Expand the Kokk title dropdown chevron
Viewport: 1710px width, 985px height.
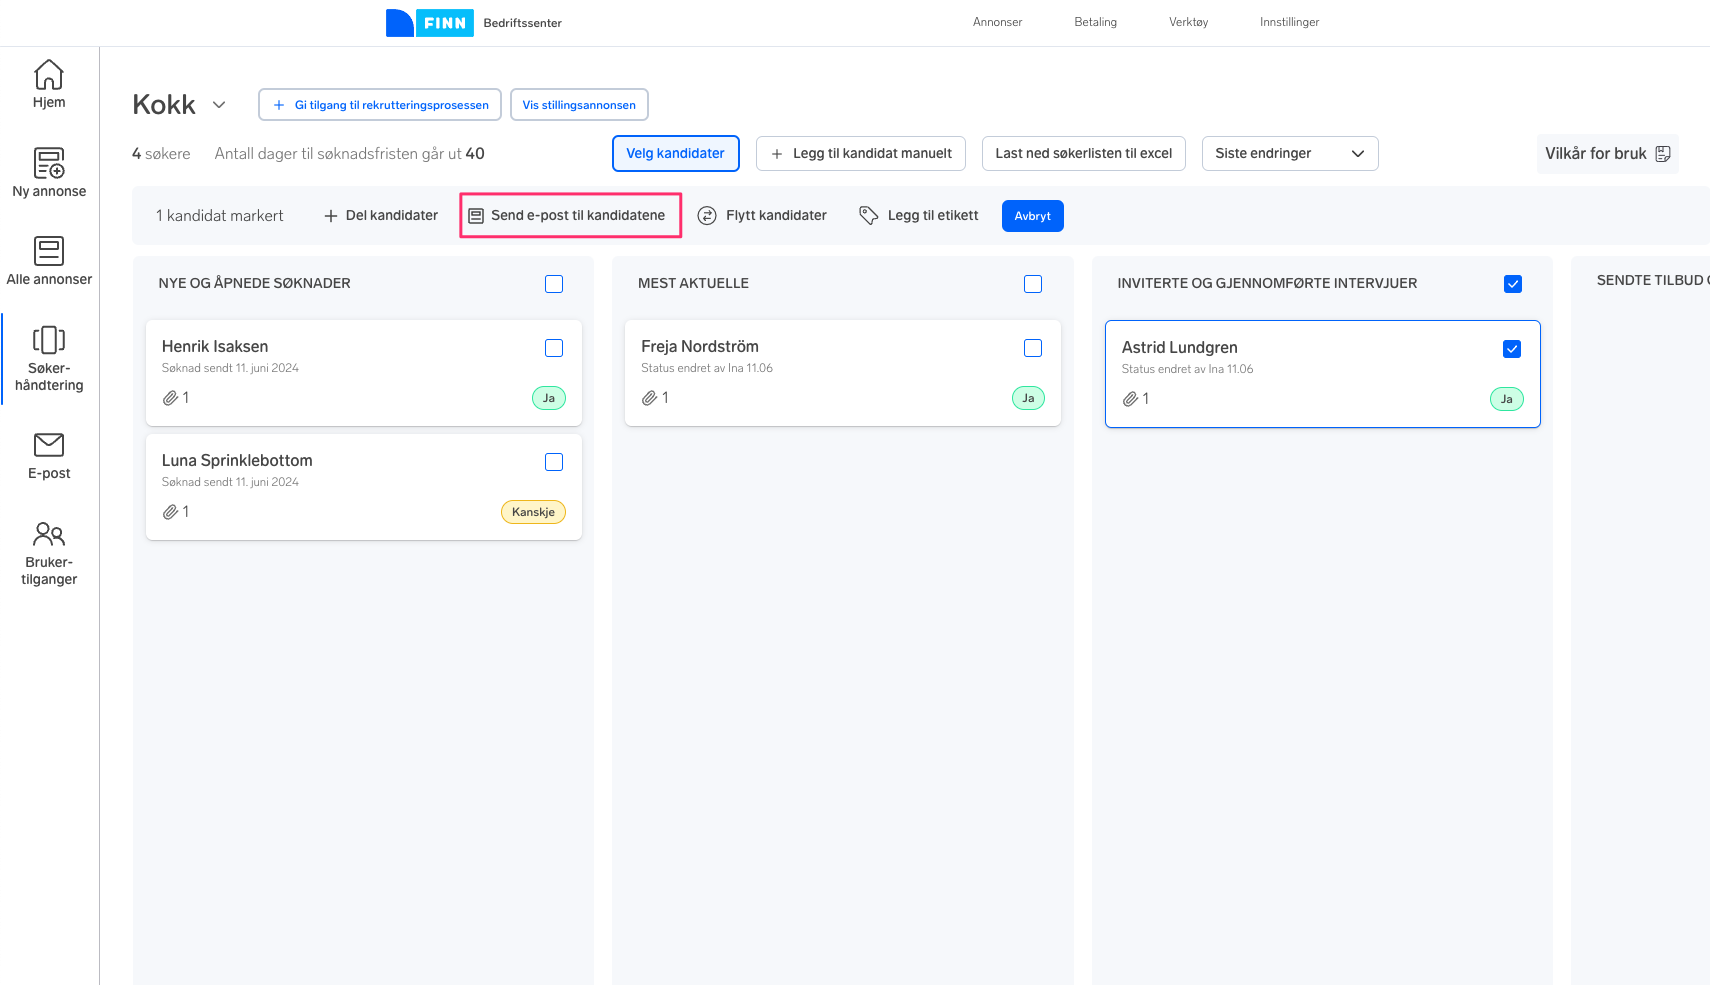219,105
